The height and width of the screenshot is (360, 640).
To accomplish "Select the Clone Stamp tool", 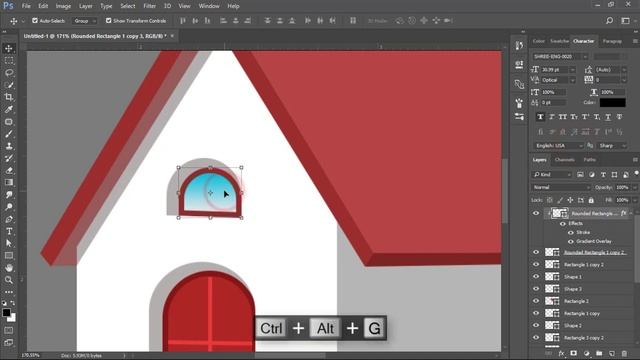I will coord(9,146).
